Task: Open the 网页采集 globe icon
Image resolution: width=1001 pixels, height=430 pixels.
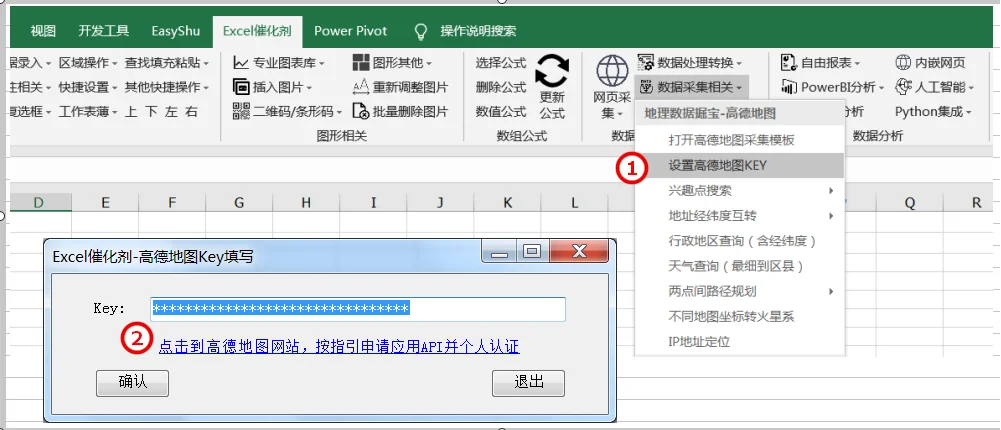Action: (612, 71)
